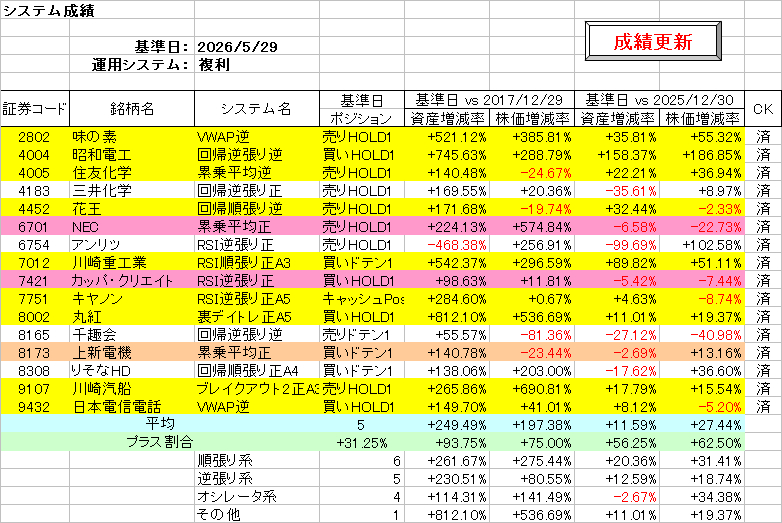Select the 回帰順張り逆 system cell
This screenshot has width=782, height=523.
click(x=257, y=209)
